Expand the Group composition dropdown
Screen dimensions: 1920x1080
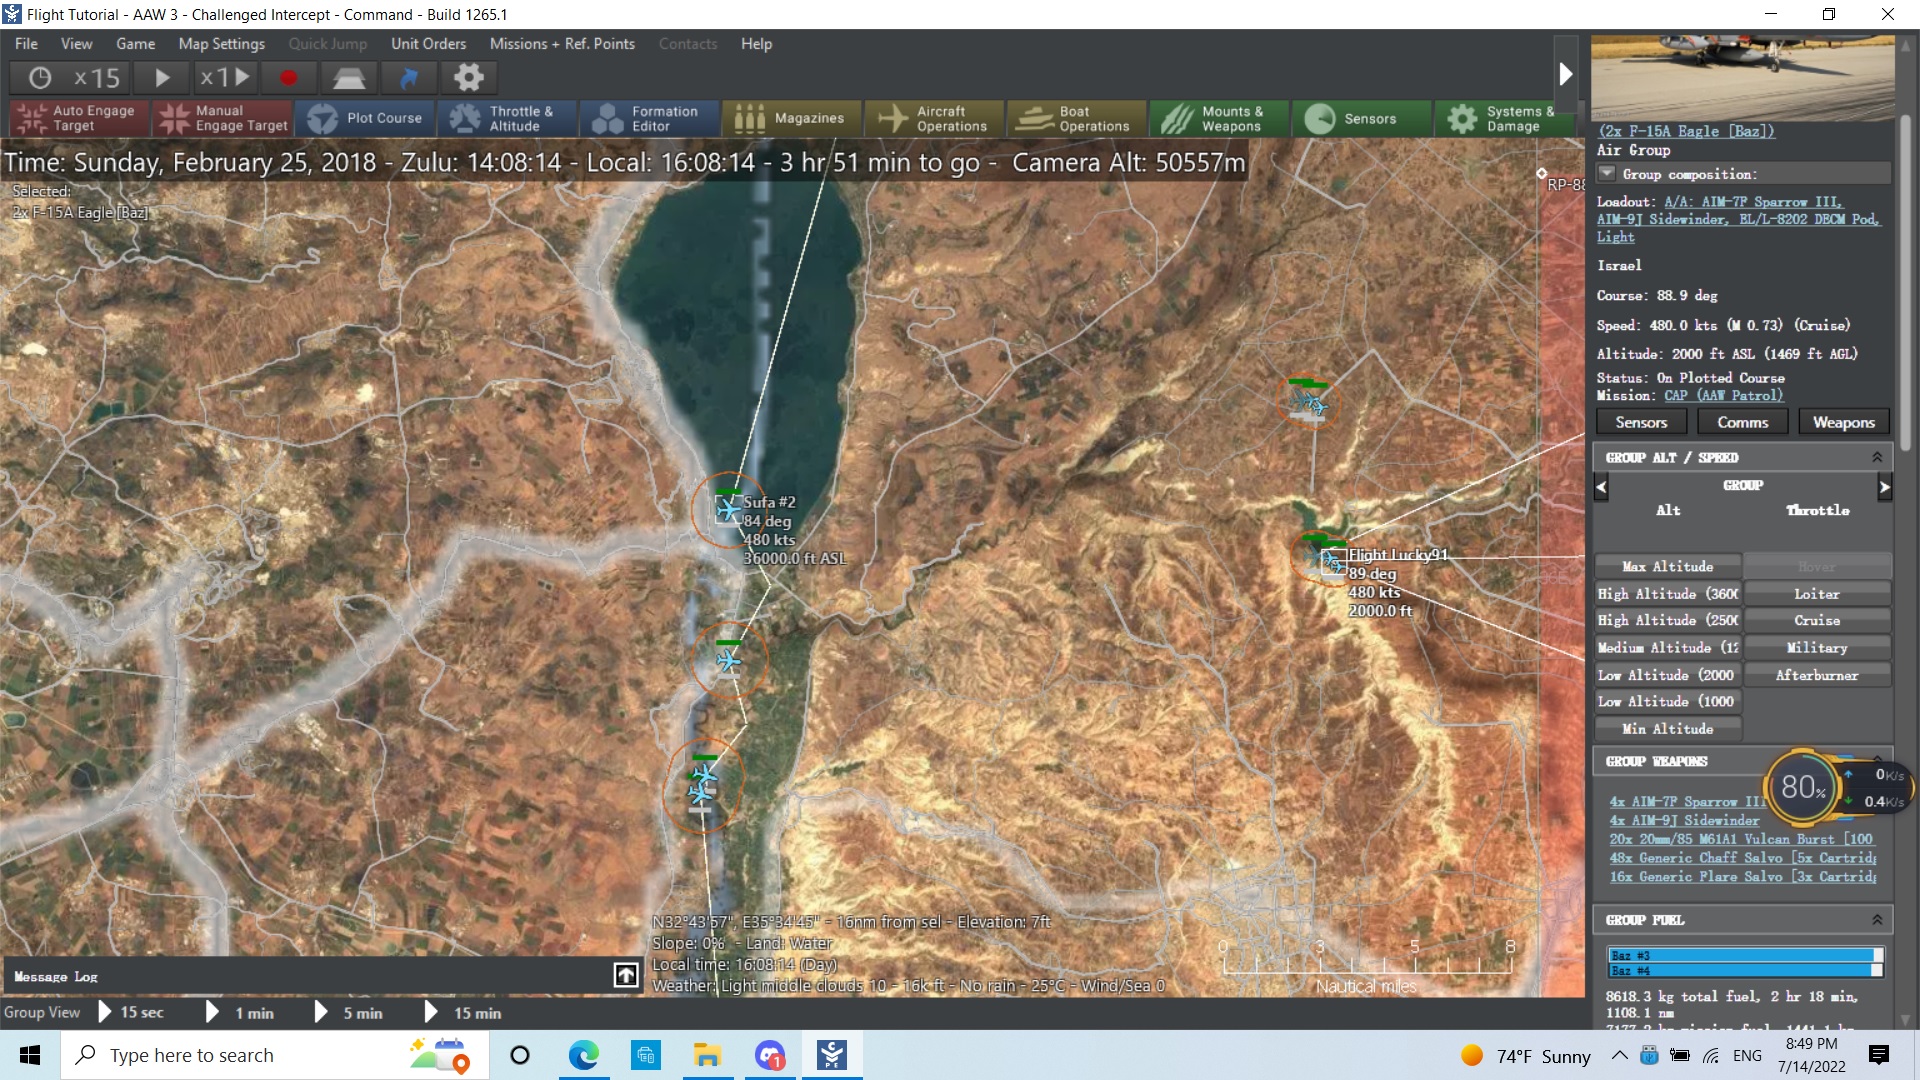click(1607, 174)
